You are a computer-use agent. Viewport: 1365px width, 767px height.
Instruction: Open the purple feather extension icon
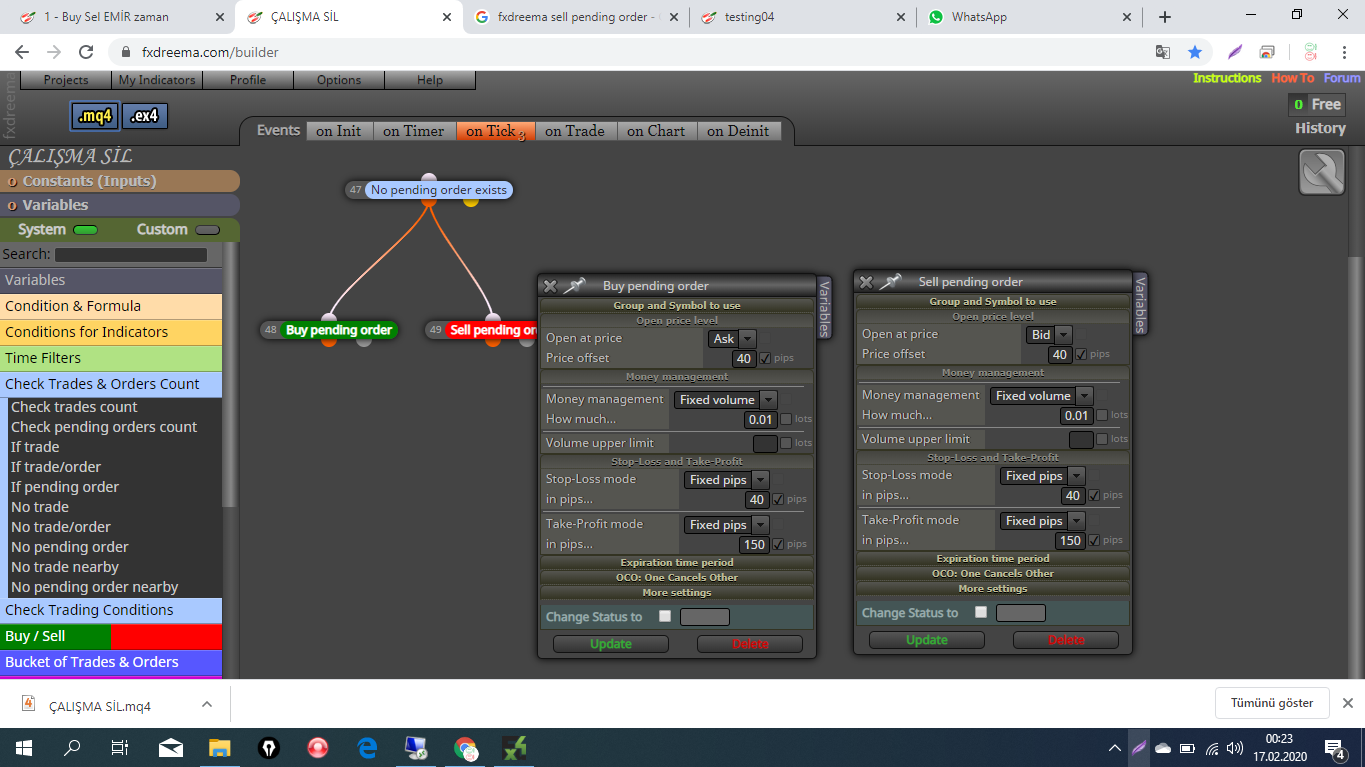1236,52
